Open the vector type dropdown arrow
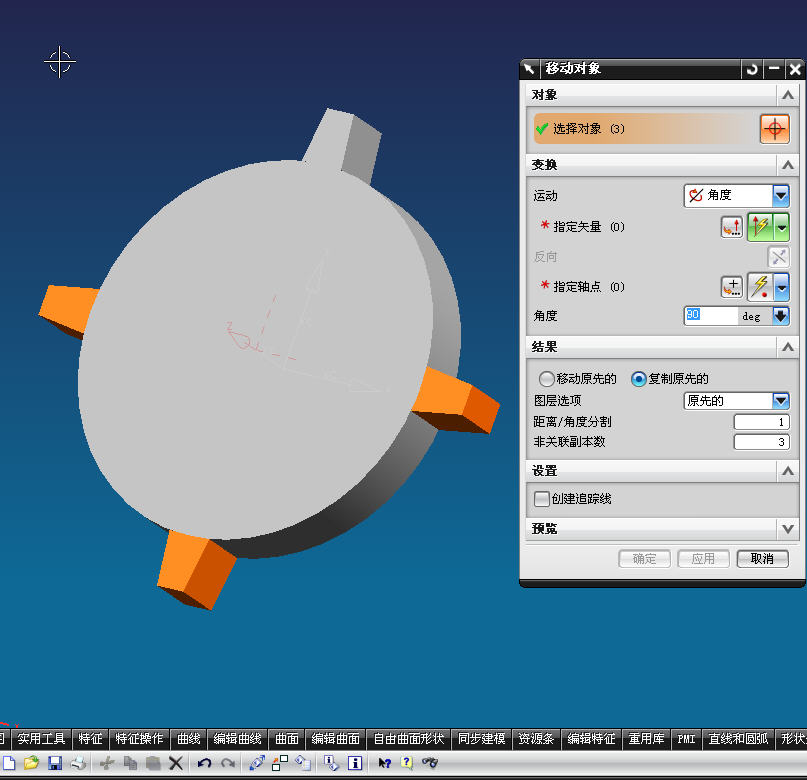 coord(782,227)
